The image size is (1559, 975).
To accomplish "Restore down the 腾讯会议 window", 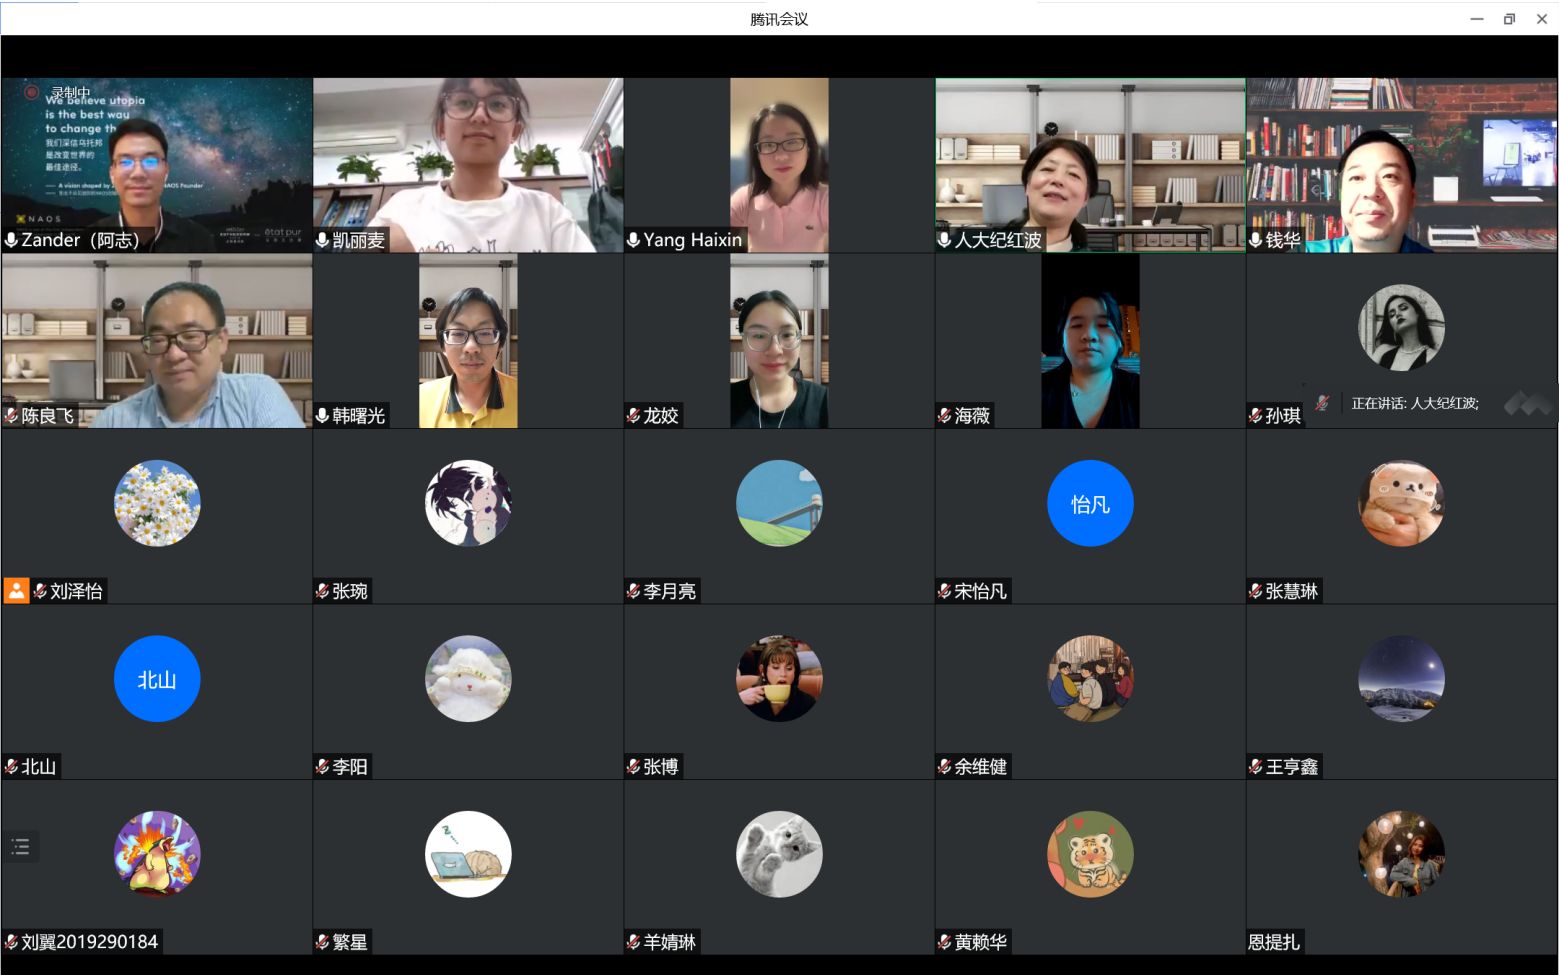I will pyautogui.click(x=1509, y=19).
